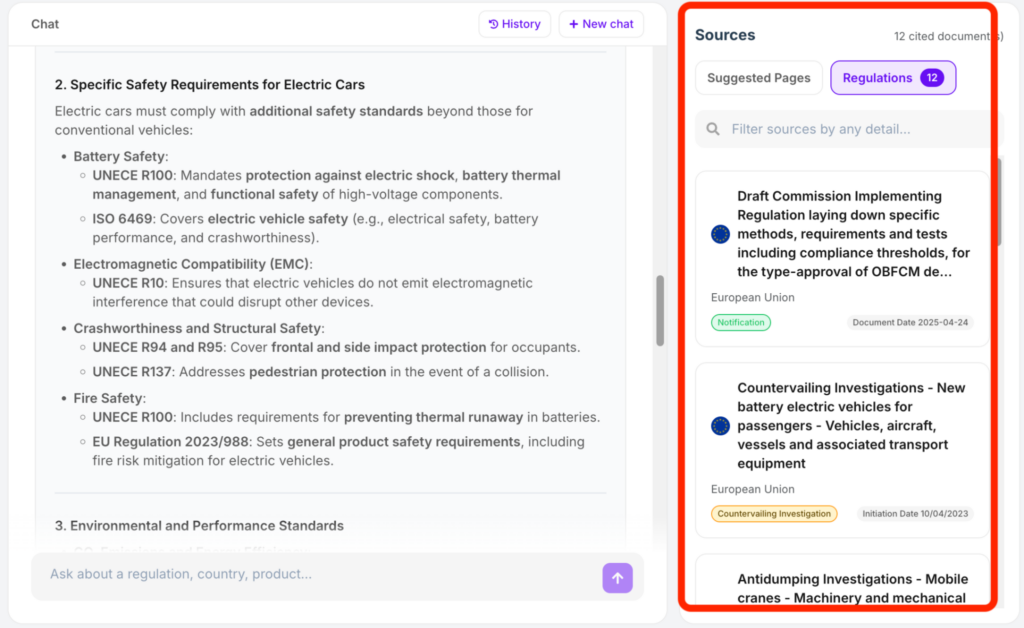Click the green Notification tag

point(741,322)
